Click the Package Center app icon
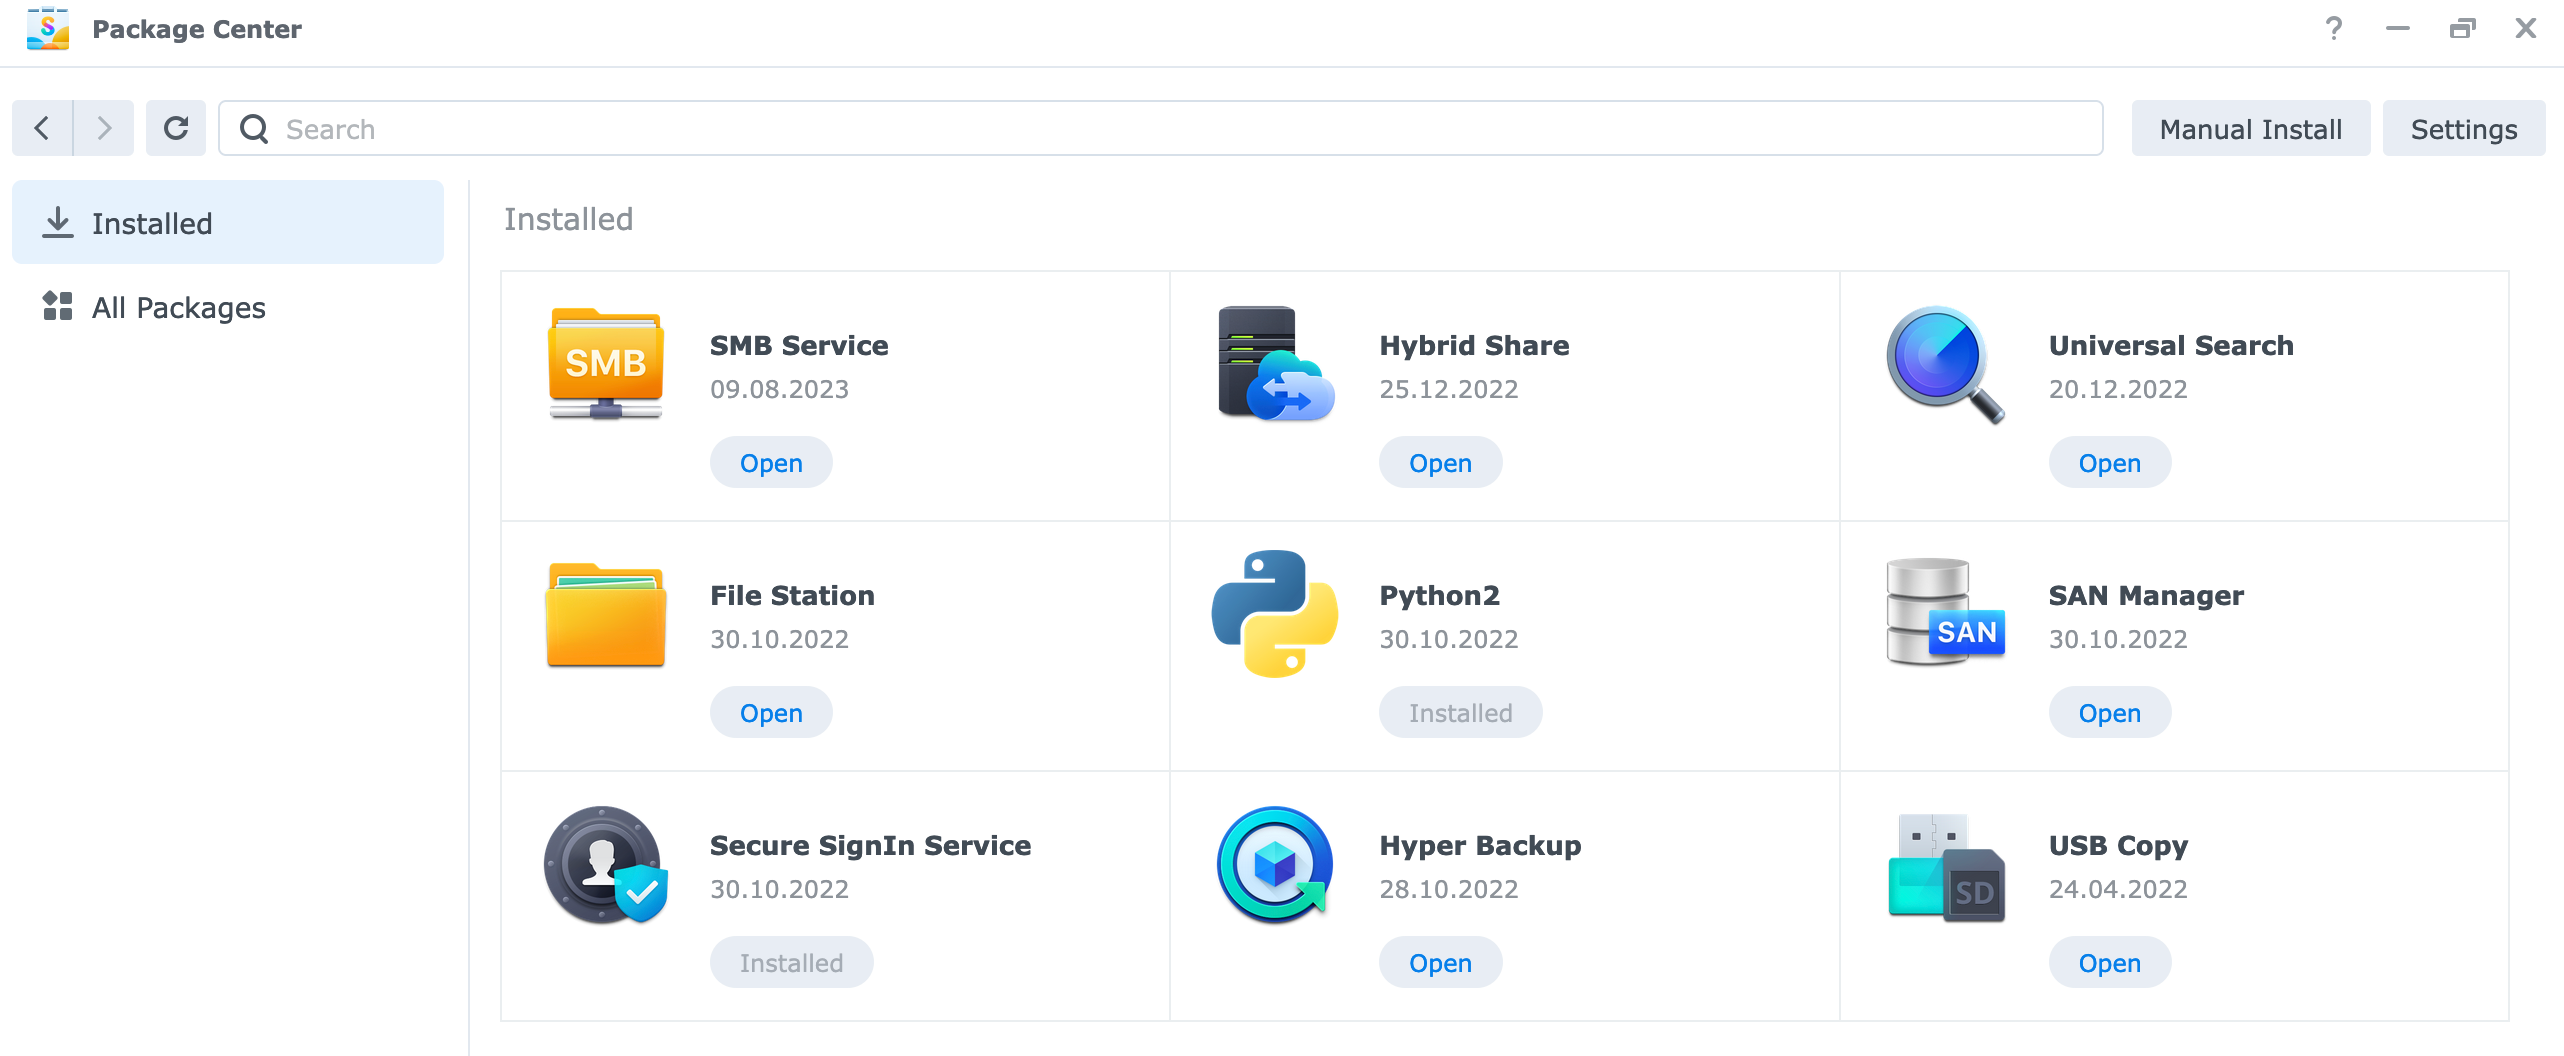This screenshot has height=1056, width=2564. coord(48,29)
